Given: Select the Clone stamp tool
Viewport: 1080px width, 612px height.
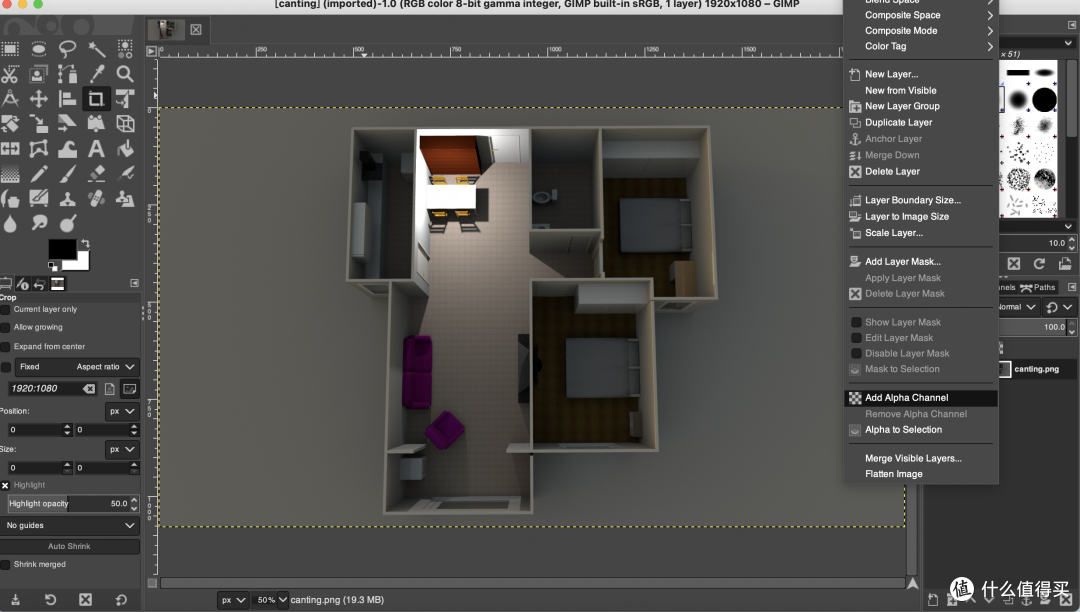Looking at the screenshot, I should click(x=67, y=199).
